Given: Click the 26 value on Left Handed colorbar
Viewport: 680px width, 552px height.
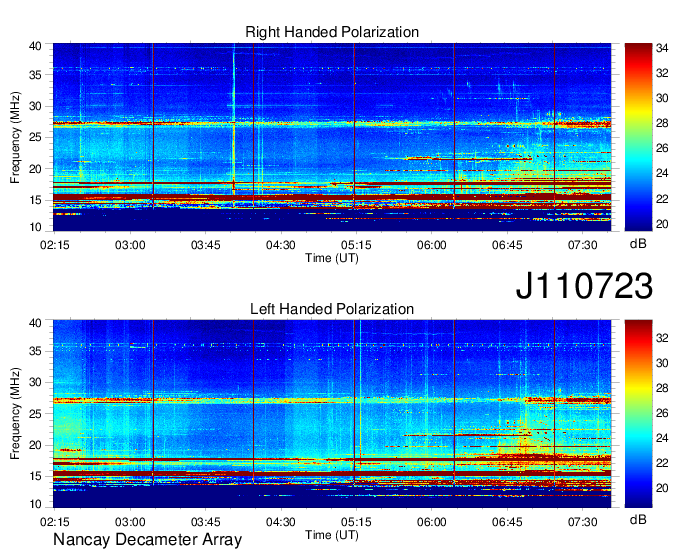Looking at the screenshot, I should tap(662, 413).
